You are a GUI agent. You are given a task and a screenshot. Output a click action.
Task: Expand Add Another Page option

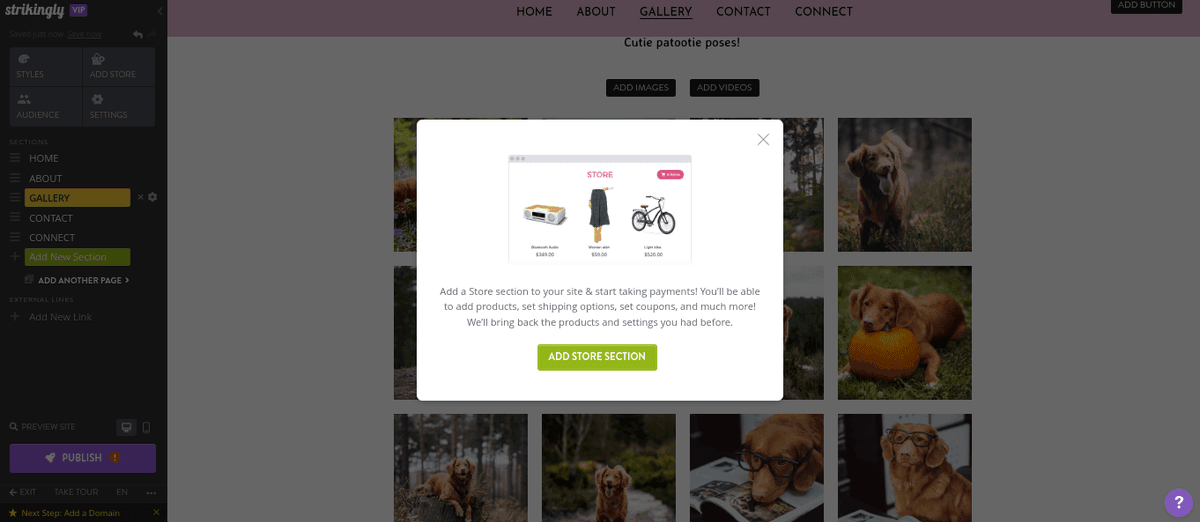[x=83, y=280]
